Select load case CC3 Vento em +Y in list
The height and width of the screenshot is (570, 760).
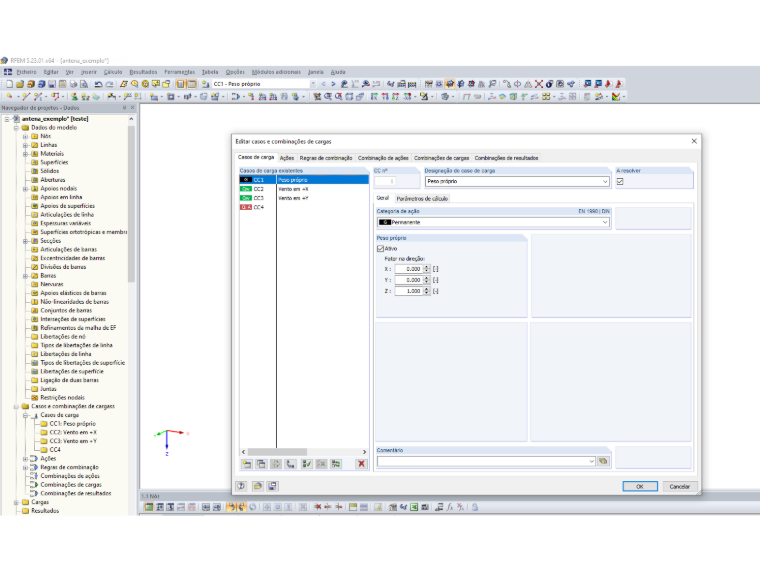(303, 198)
